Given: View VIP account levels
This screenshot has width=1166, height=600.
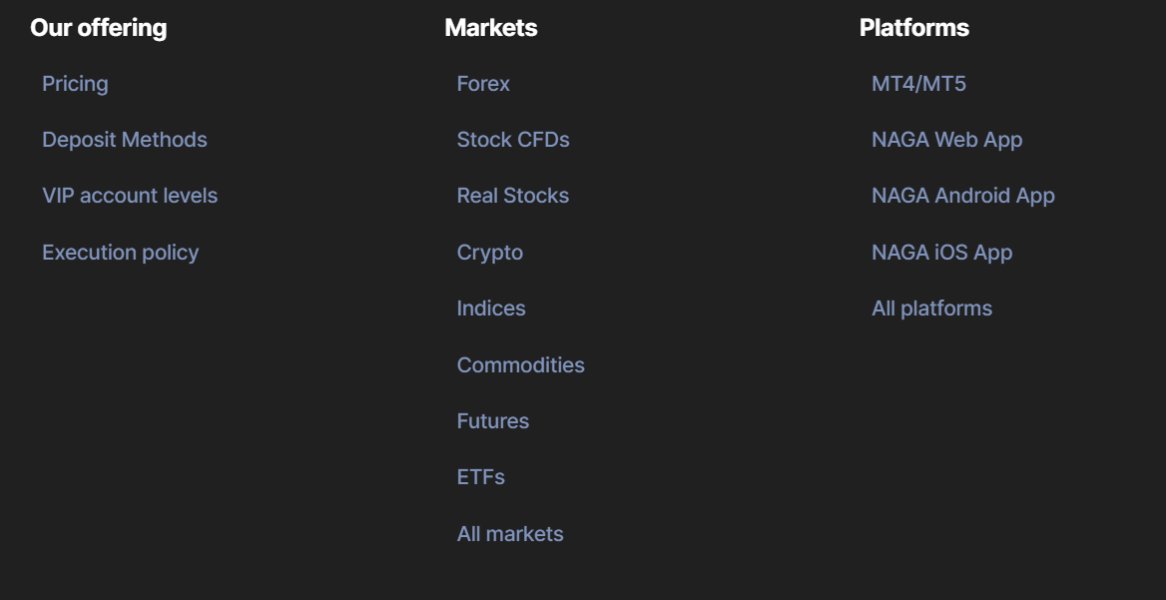Looking at the screenshot, I should point(129,196).
